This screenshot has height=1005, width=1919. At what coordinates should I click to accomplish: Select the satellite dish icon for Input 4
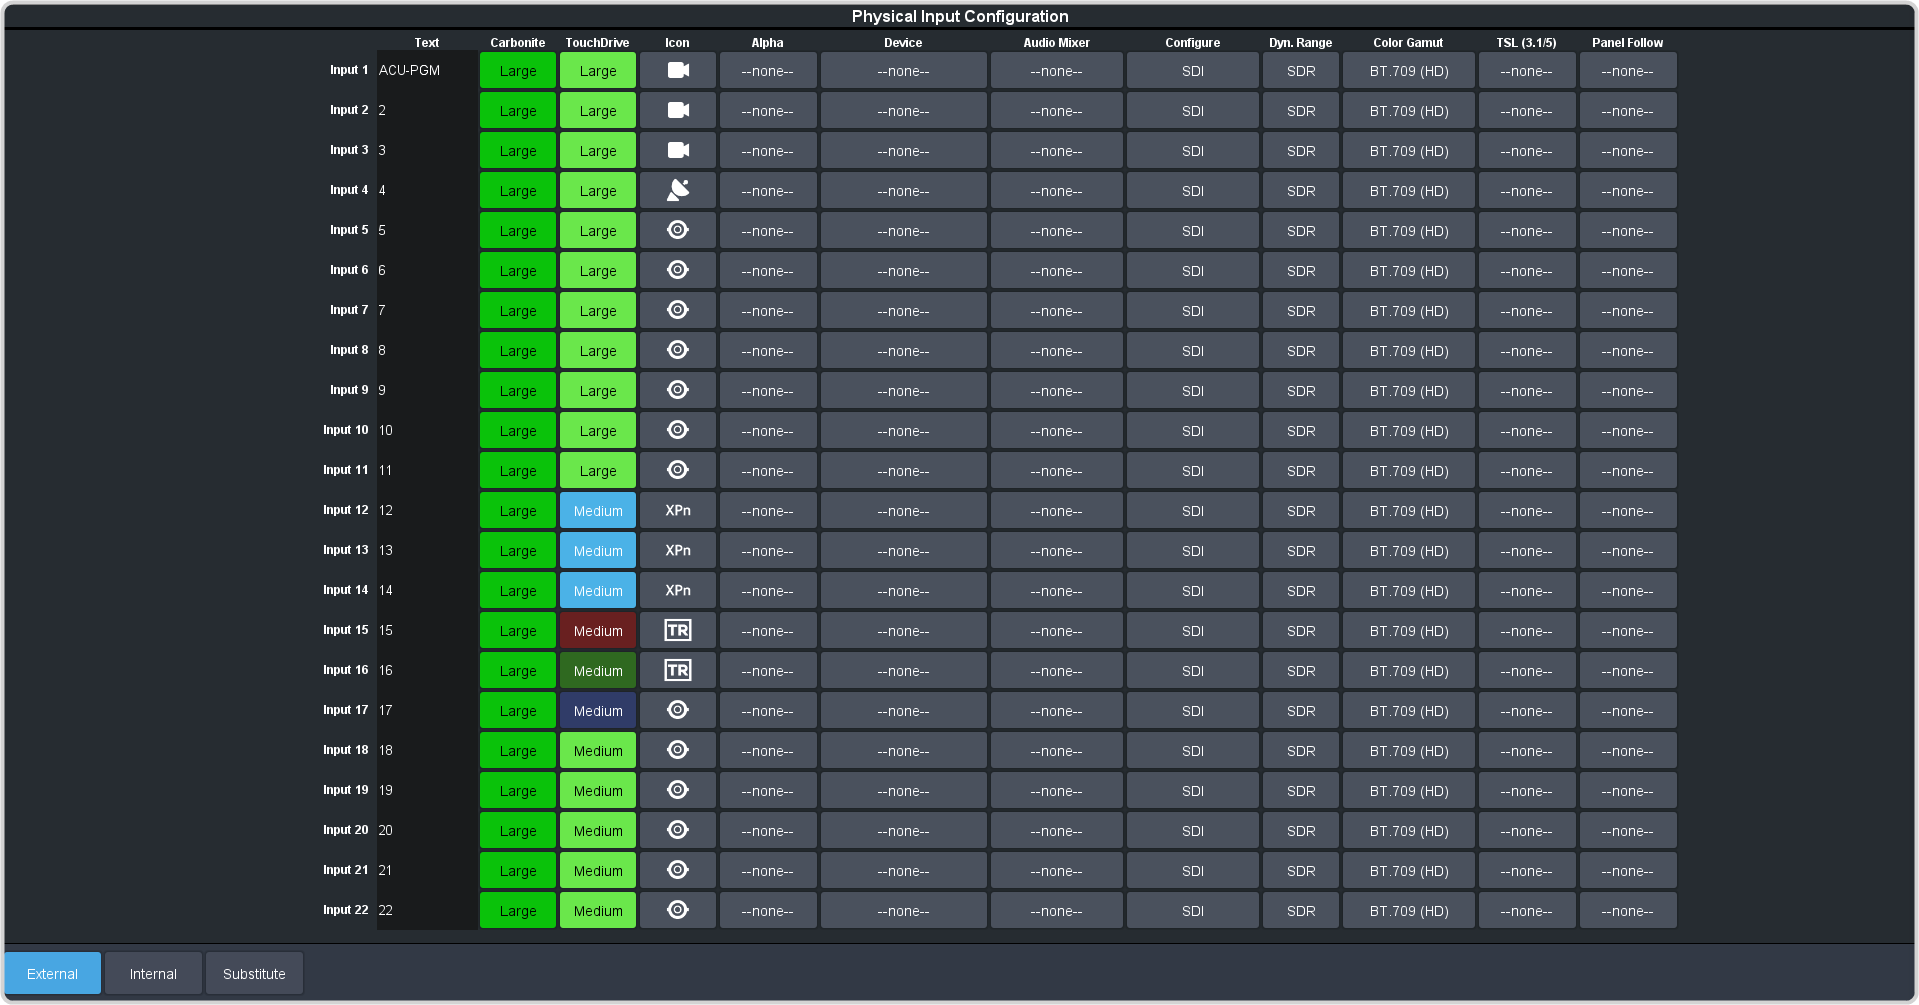(x=677, y=191)
